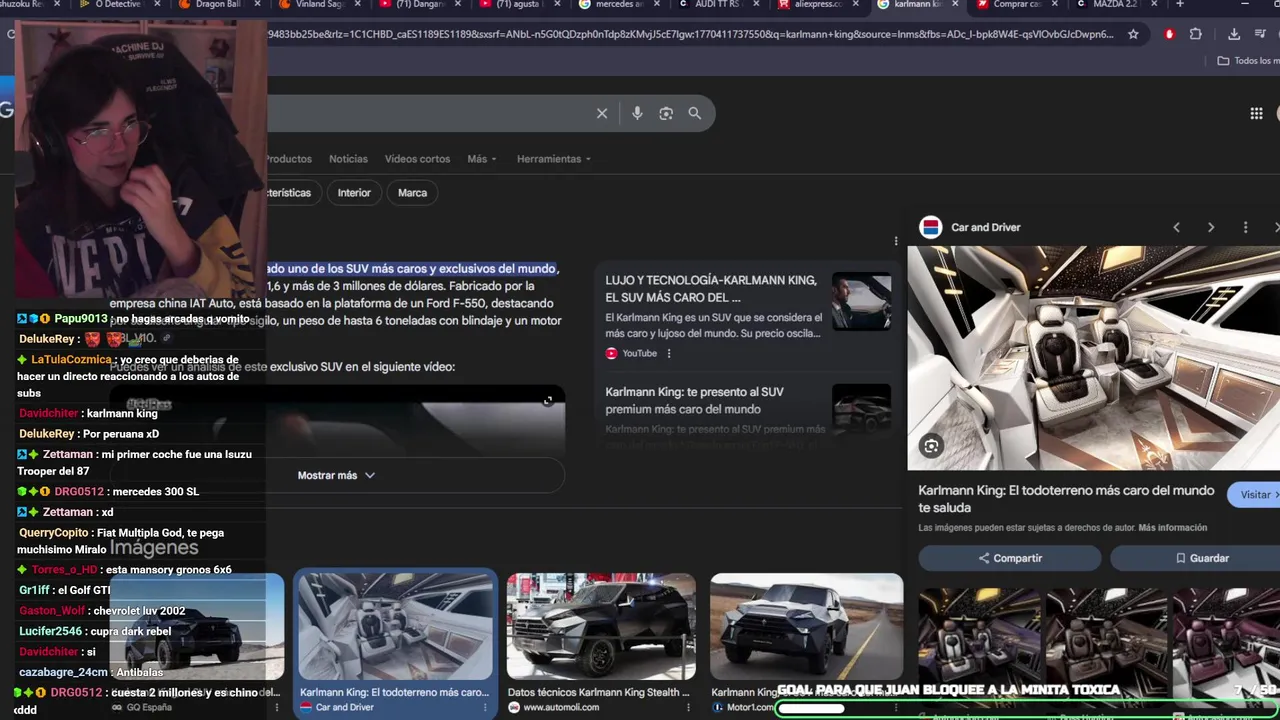Close the aliexpress browser tab
Viewport: 1280px width, 720px height.
click(856, 5)
